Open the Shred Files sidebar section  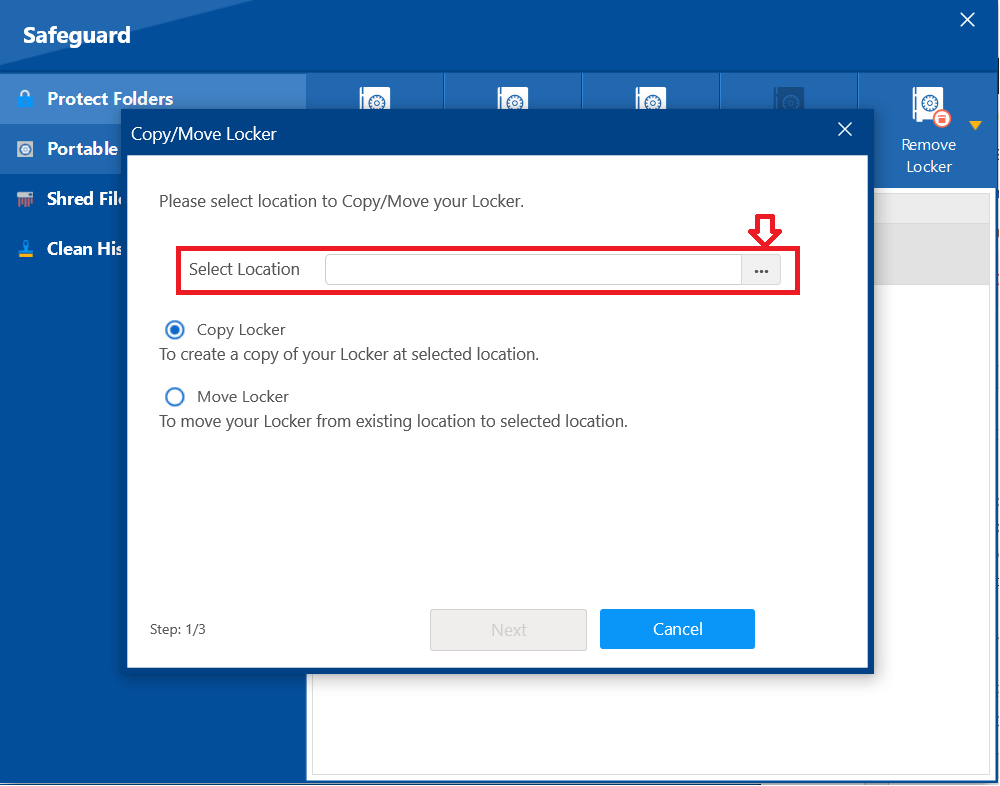61,199
